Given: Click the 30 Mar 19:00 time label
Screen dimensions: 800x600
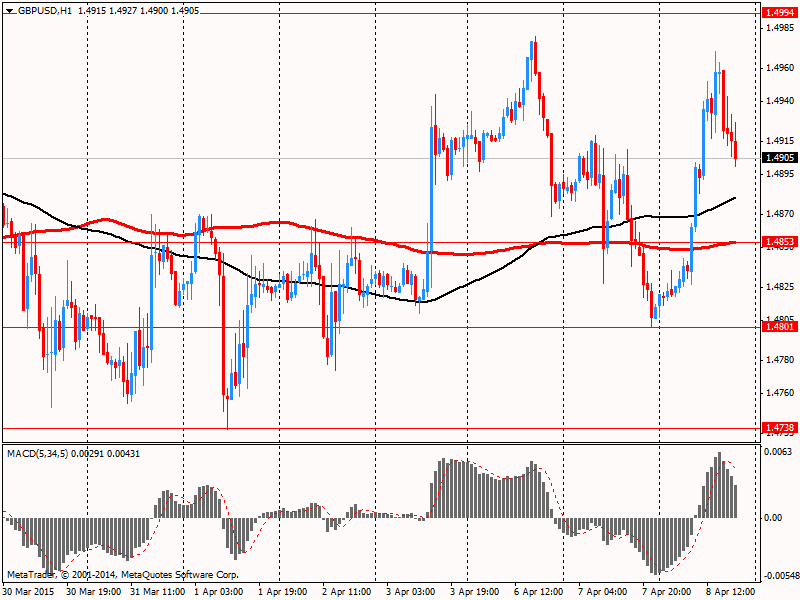Looking at the screenshot, I should (x=94, y=592).
